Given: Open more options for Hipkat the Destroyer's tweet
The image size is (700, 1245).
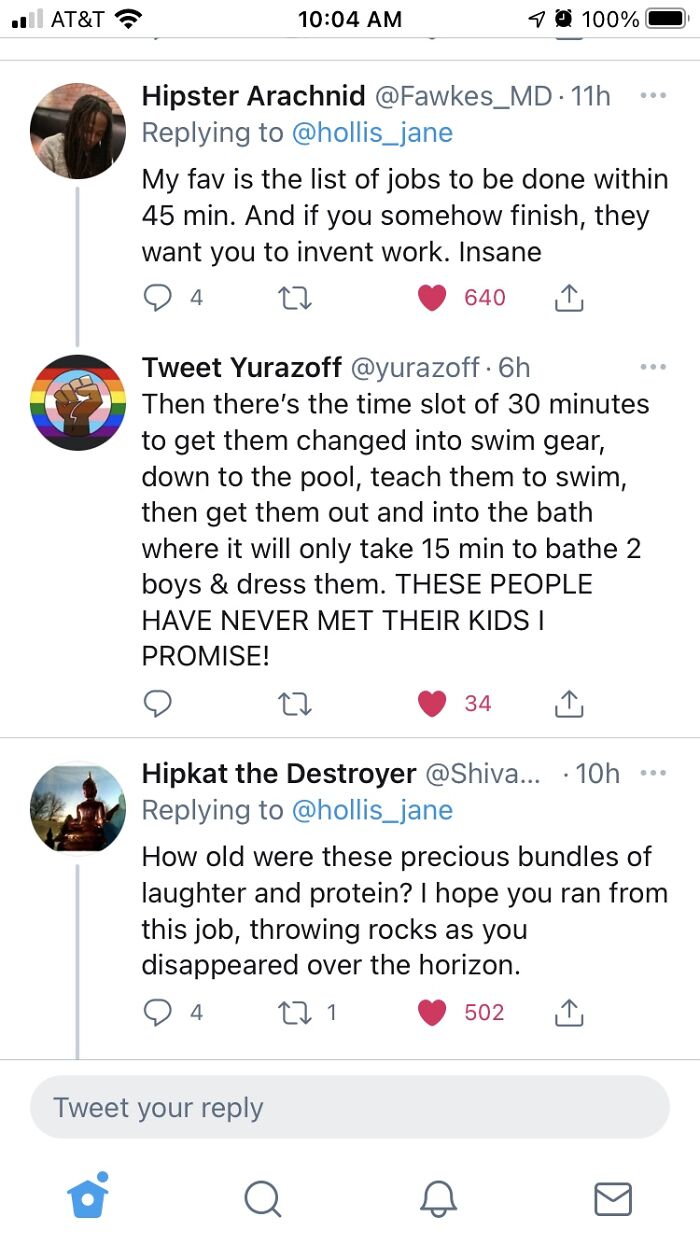Looking at the screenshot, I should click(x=652, y=773).
